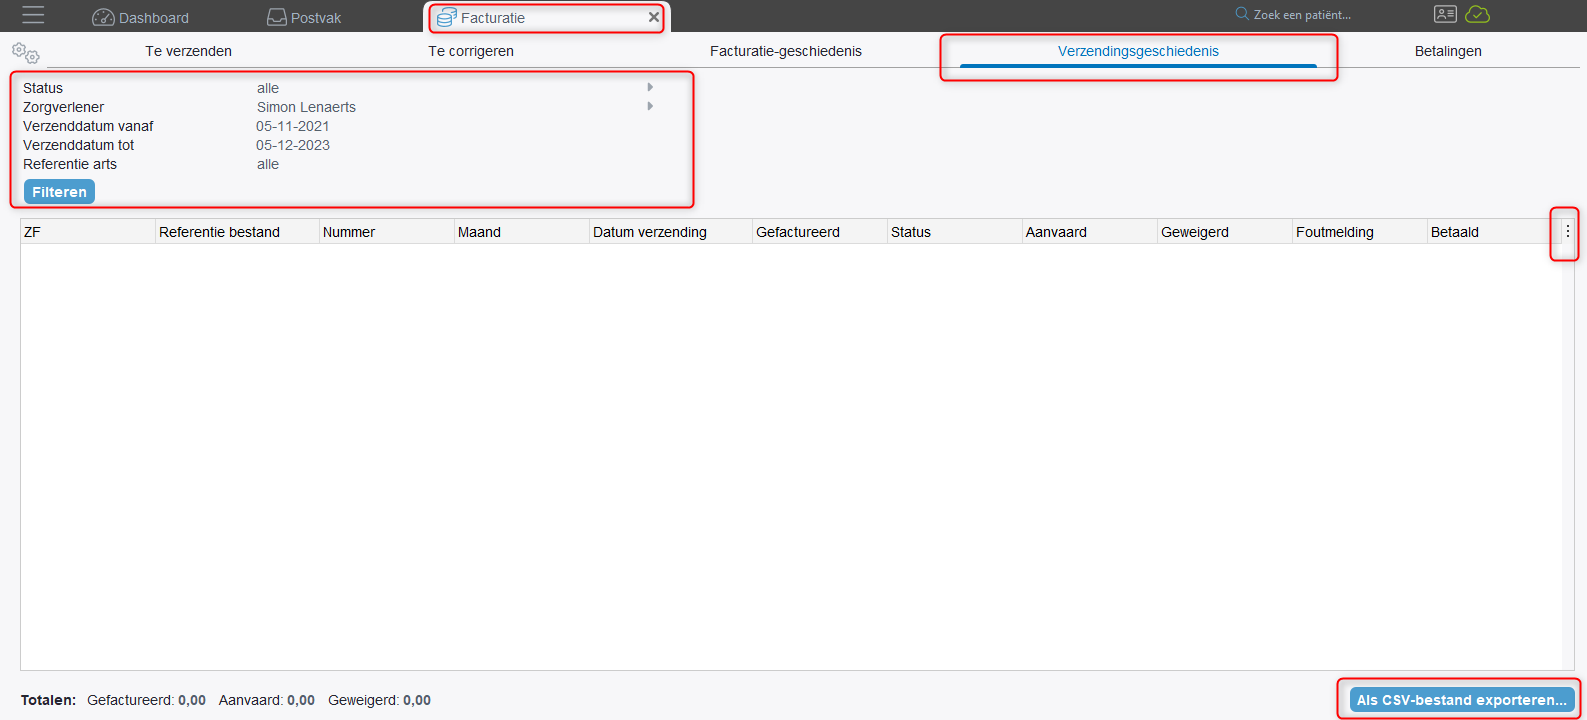Sort by Foutmelding column header

(1359, 232)
